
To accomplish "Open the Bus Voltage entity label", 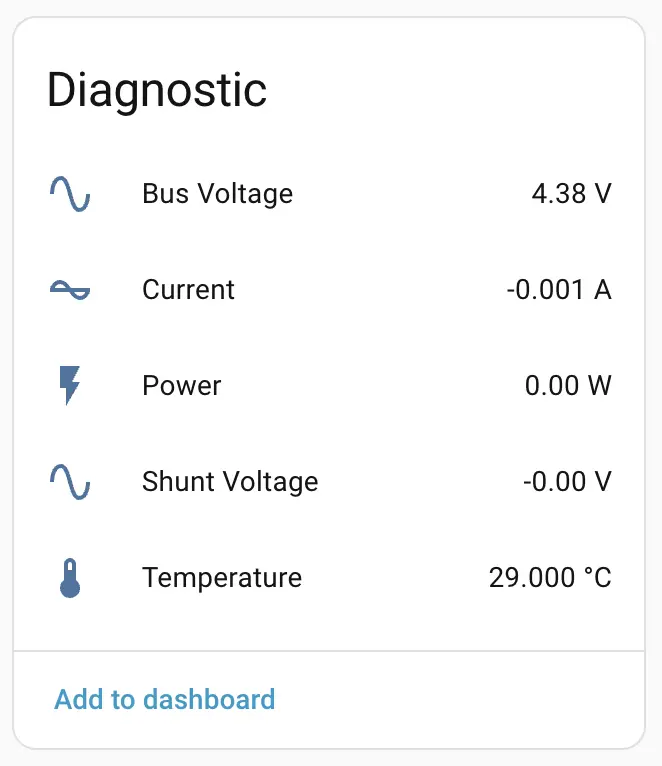I will 218,194.
